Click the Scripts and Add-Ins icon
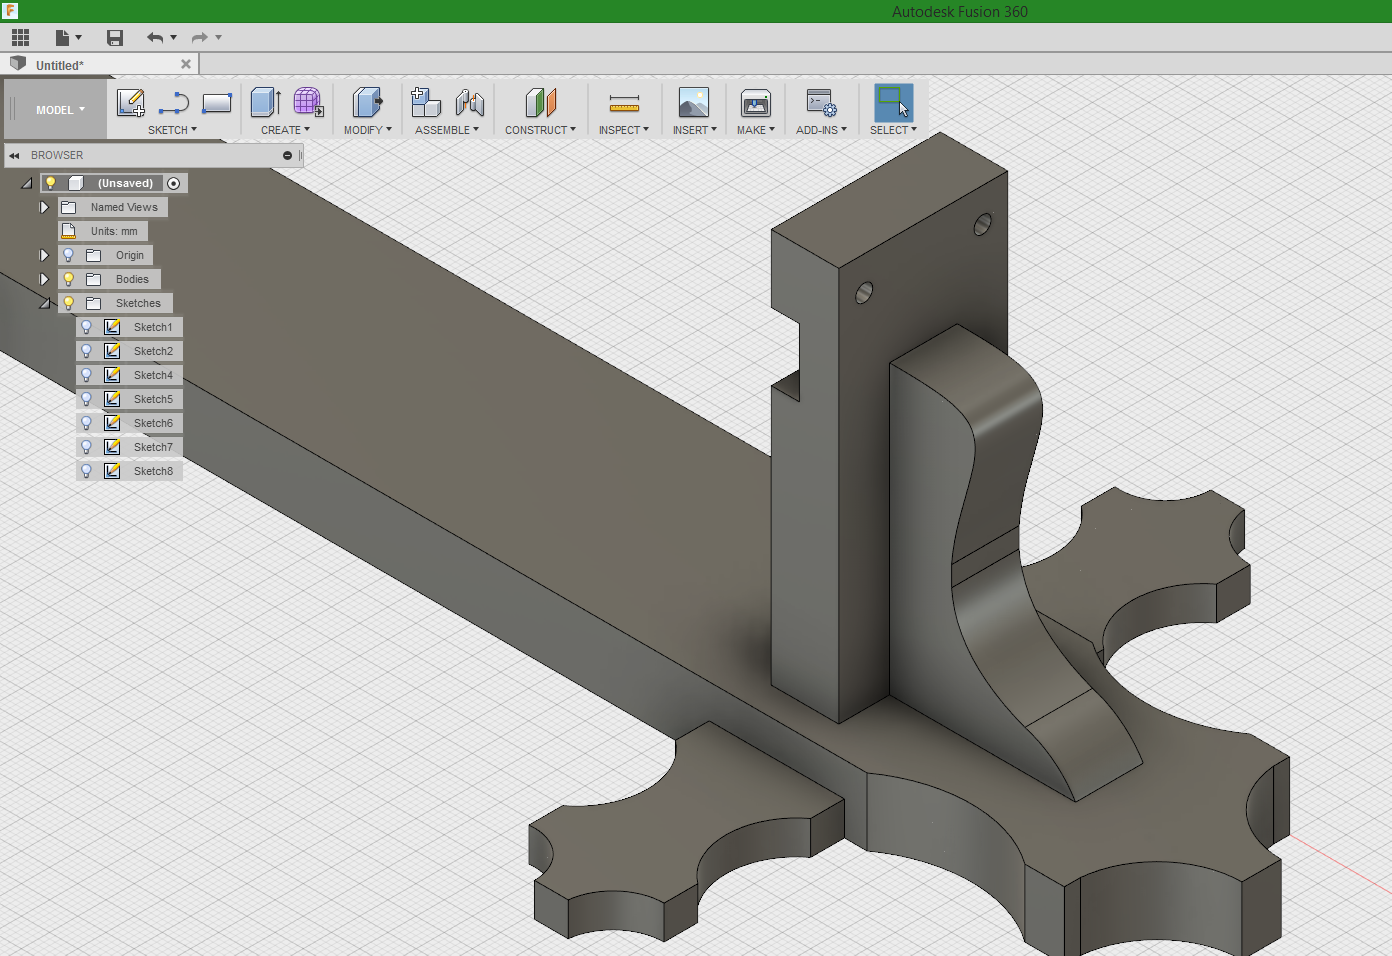The image size is (1392, 956). (821, 103)
